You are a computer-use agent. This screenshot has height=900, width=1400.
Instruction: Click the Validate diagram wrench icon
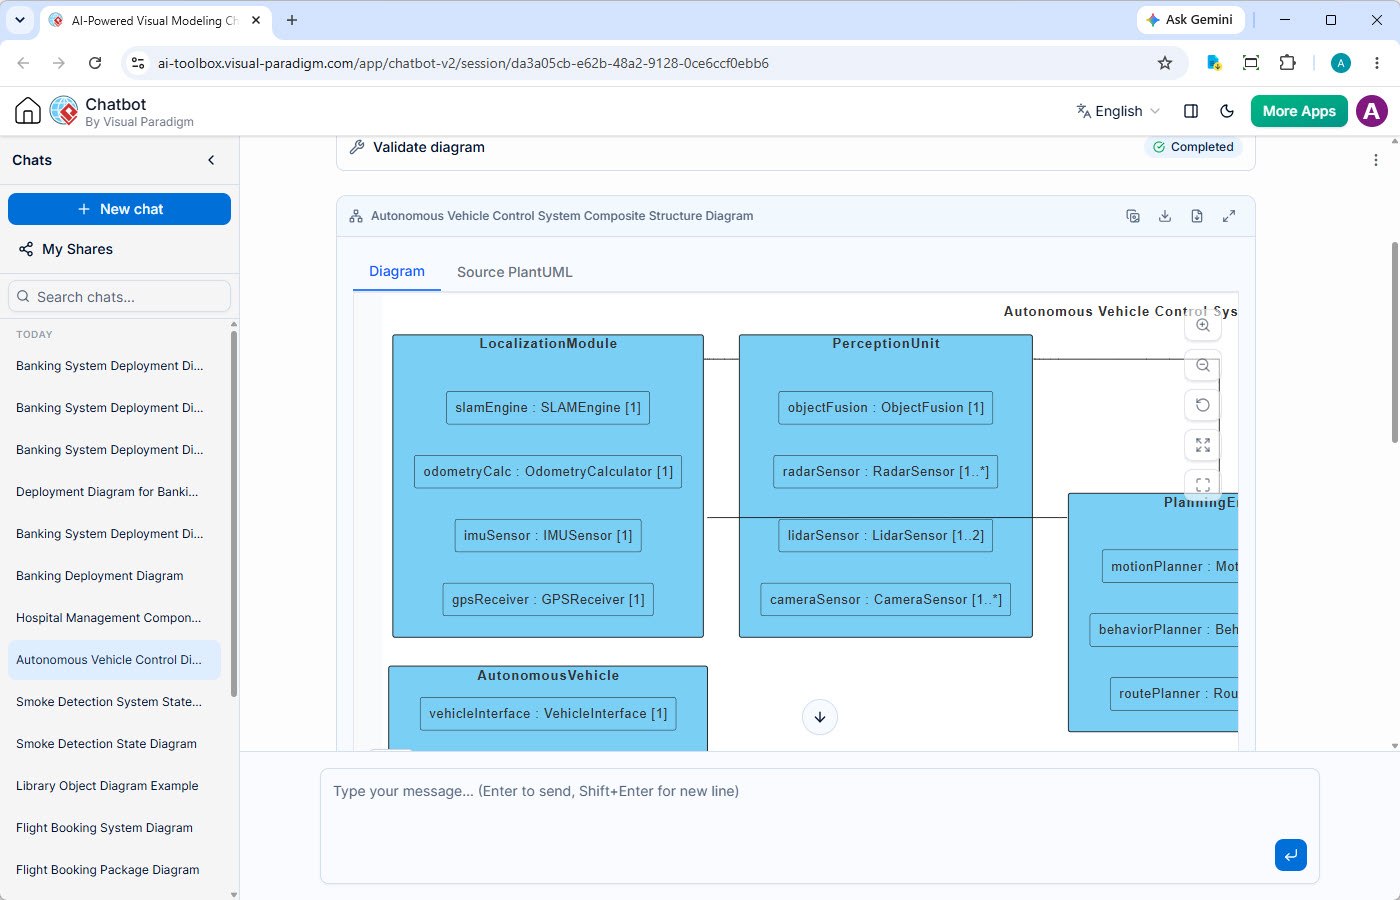(357, 147)
